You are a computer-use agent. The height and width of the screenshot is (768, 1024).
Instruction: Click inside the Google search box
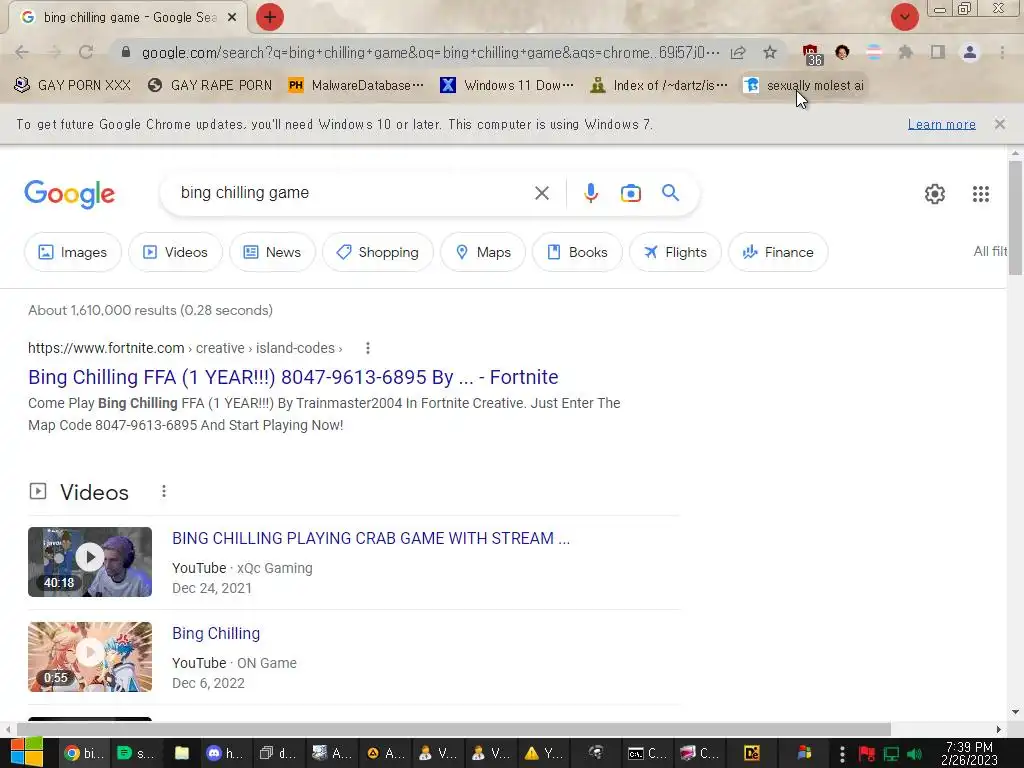click(353, 193)
